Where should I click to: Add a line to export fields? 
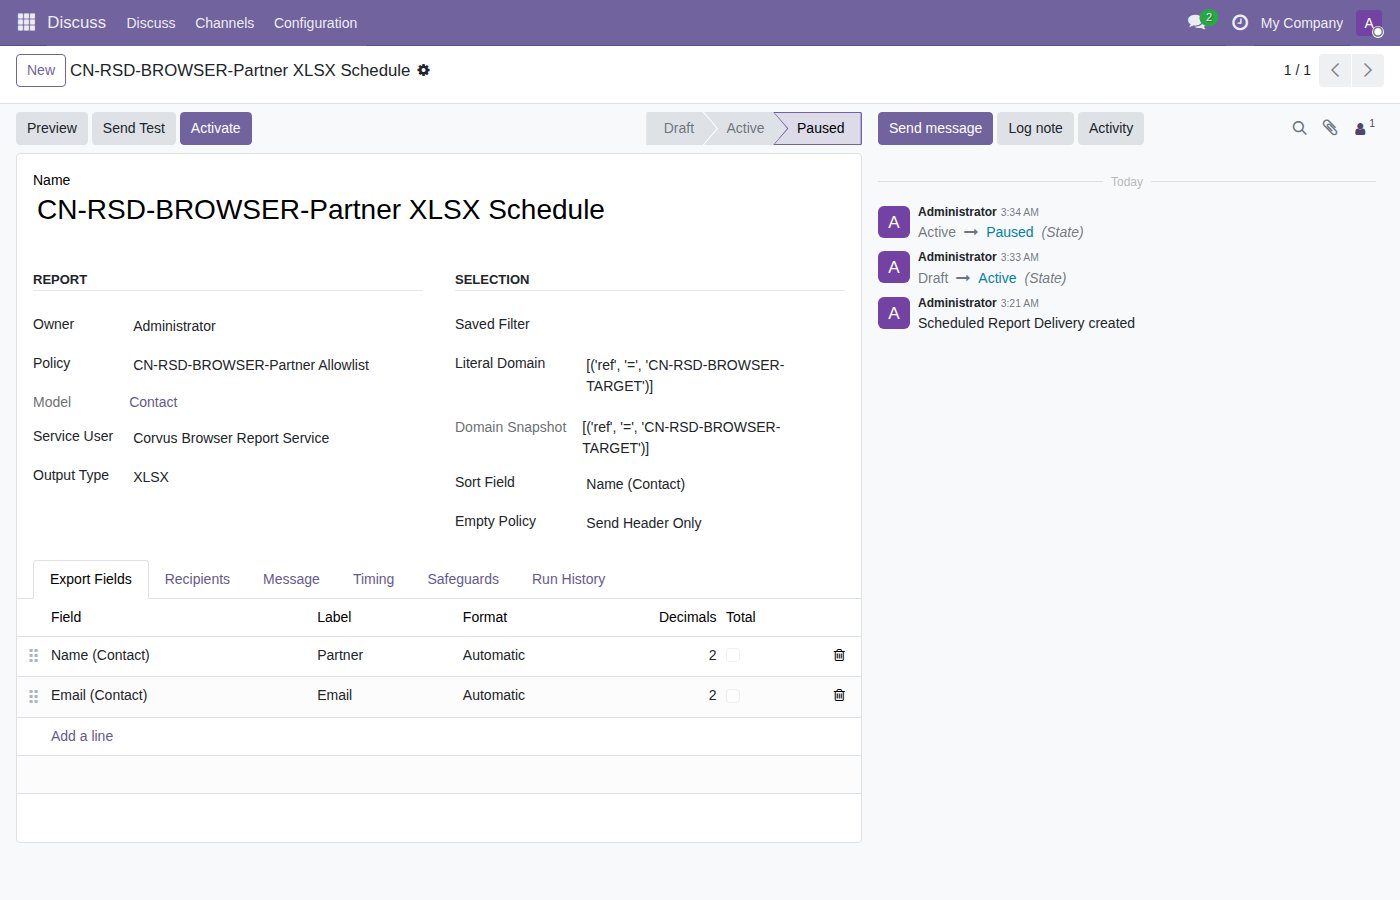click(x=82, y=736)
